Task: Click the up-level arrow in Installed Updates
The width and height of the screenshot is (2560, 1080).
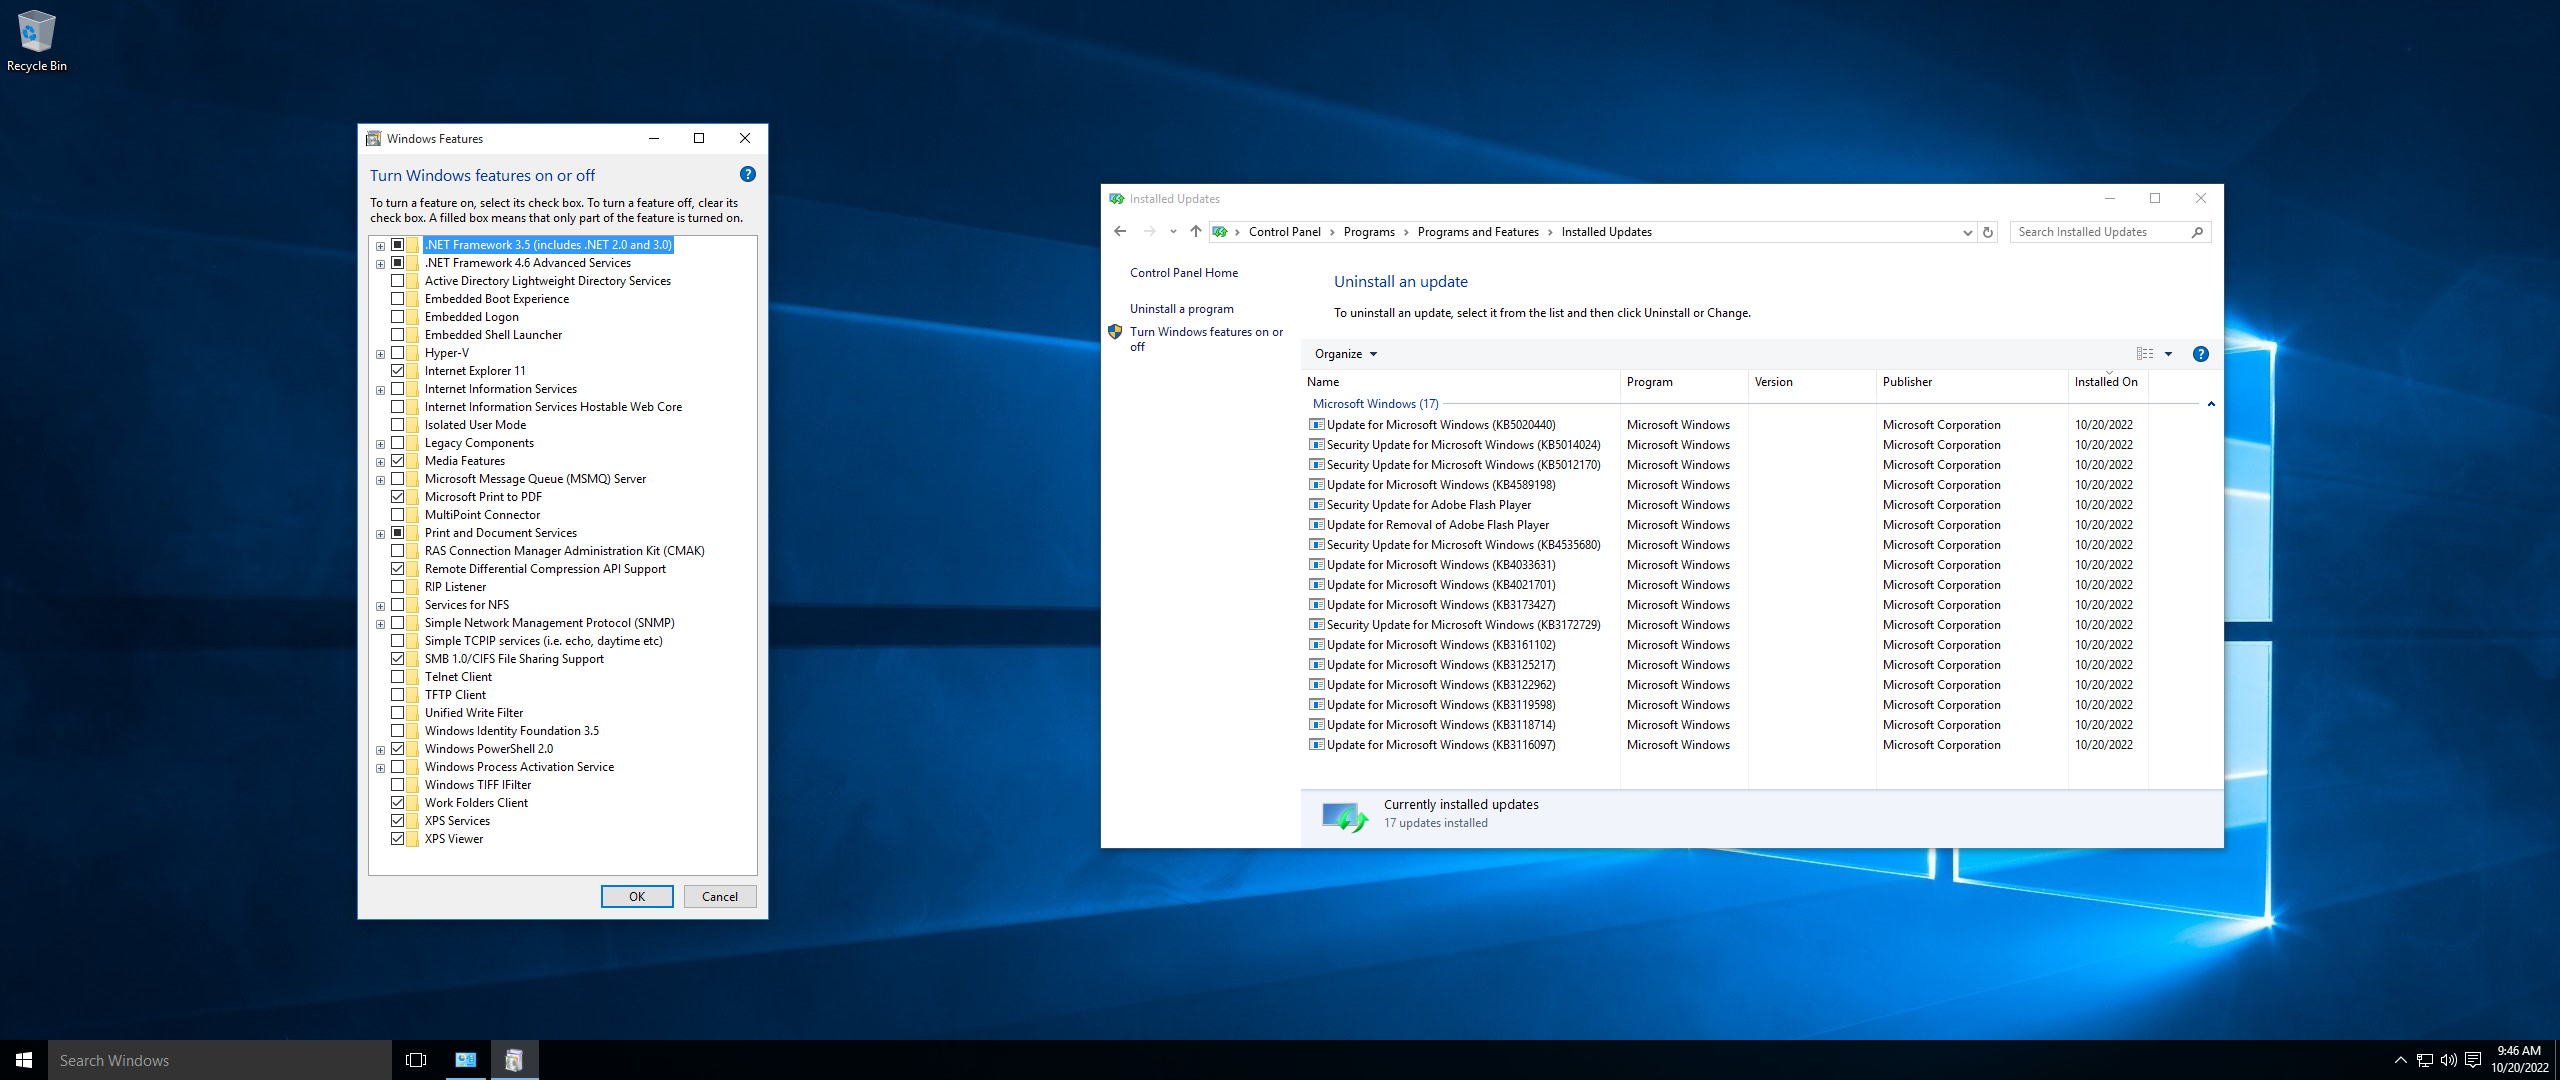Action: tap(1195, 232)
